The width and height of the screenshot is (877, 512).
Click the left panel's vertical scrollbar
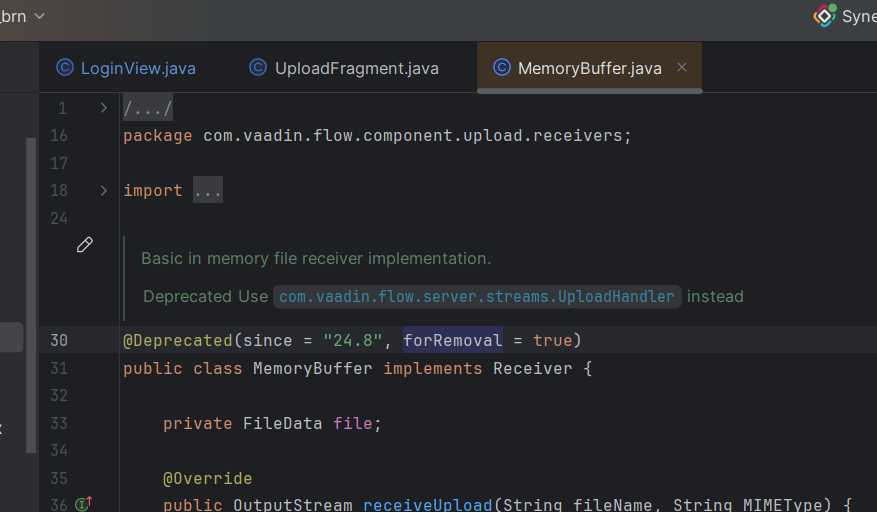pyautogui.click(x=31, y=290)
